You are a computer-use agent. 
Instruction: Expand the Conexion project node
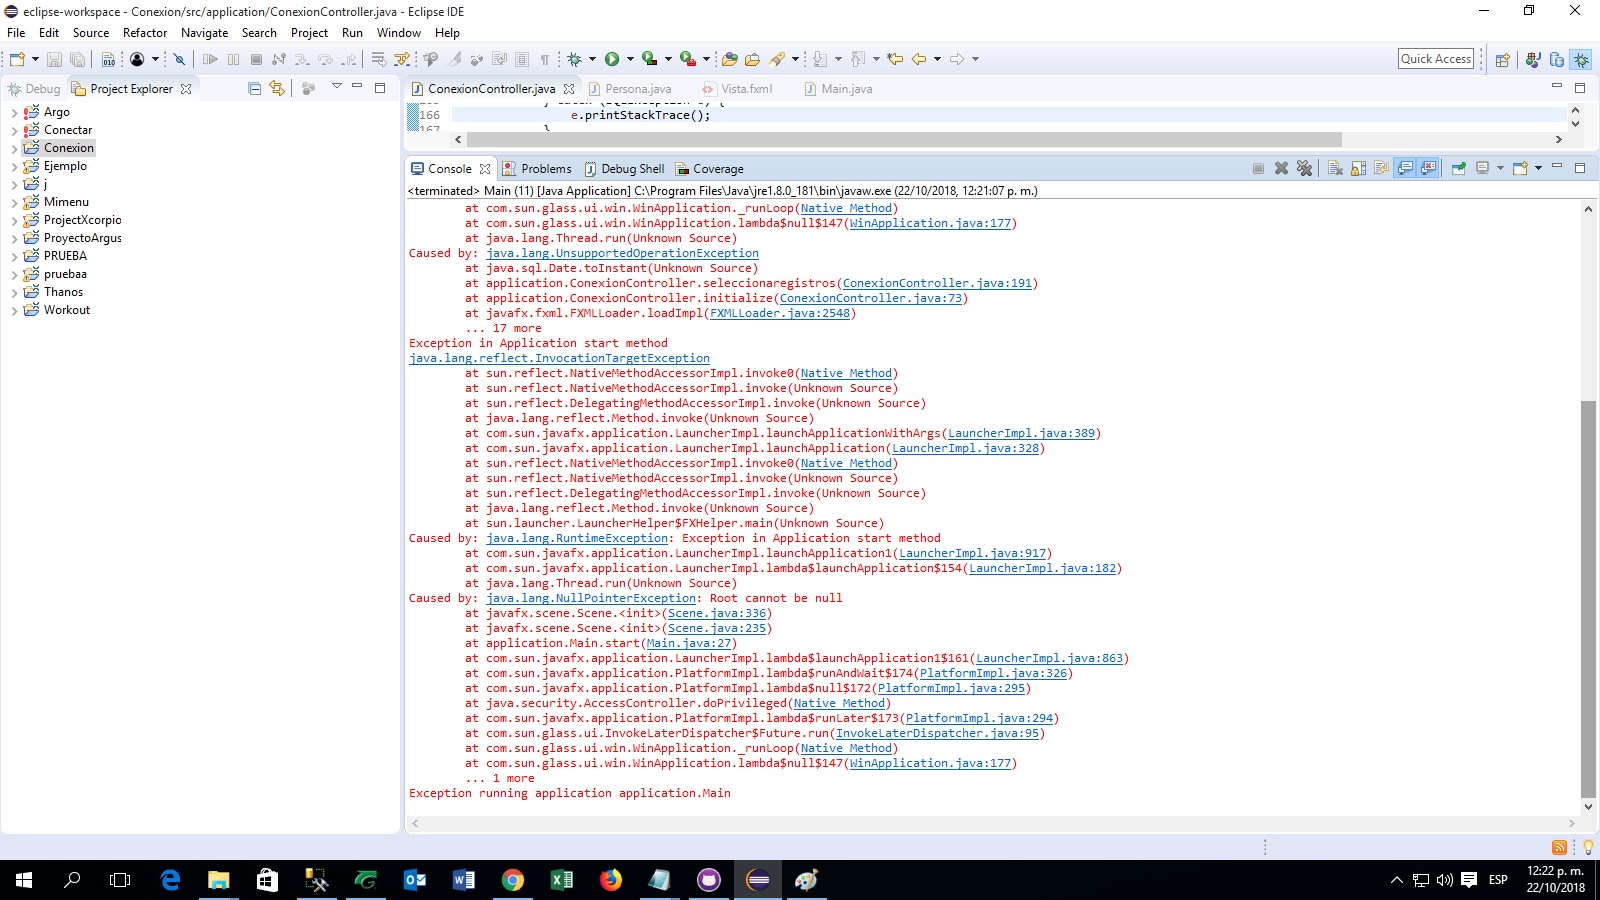point(13,147)
